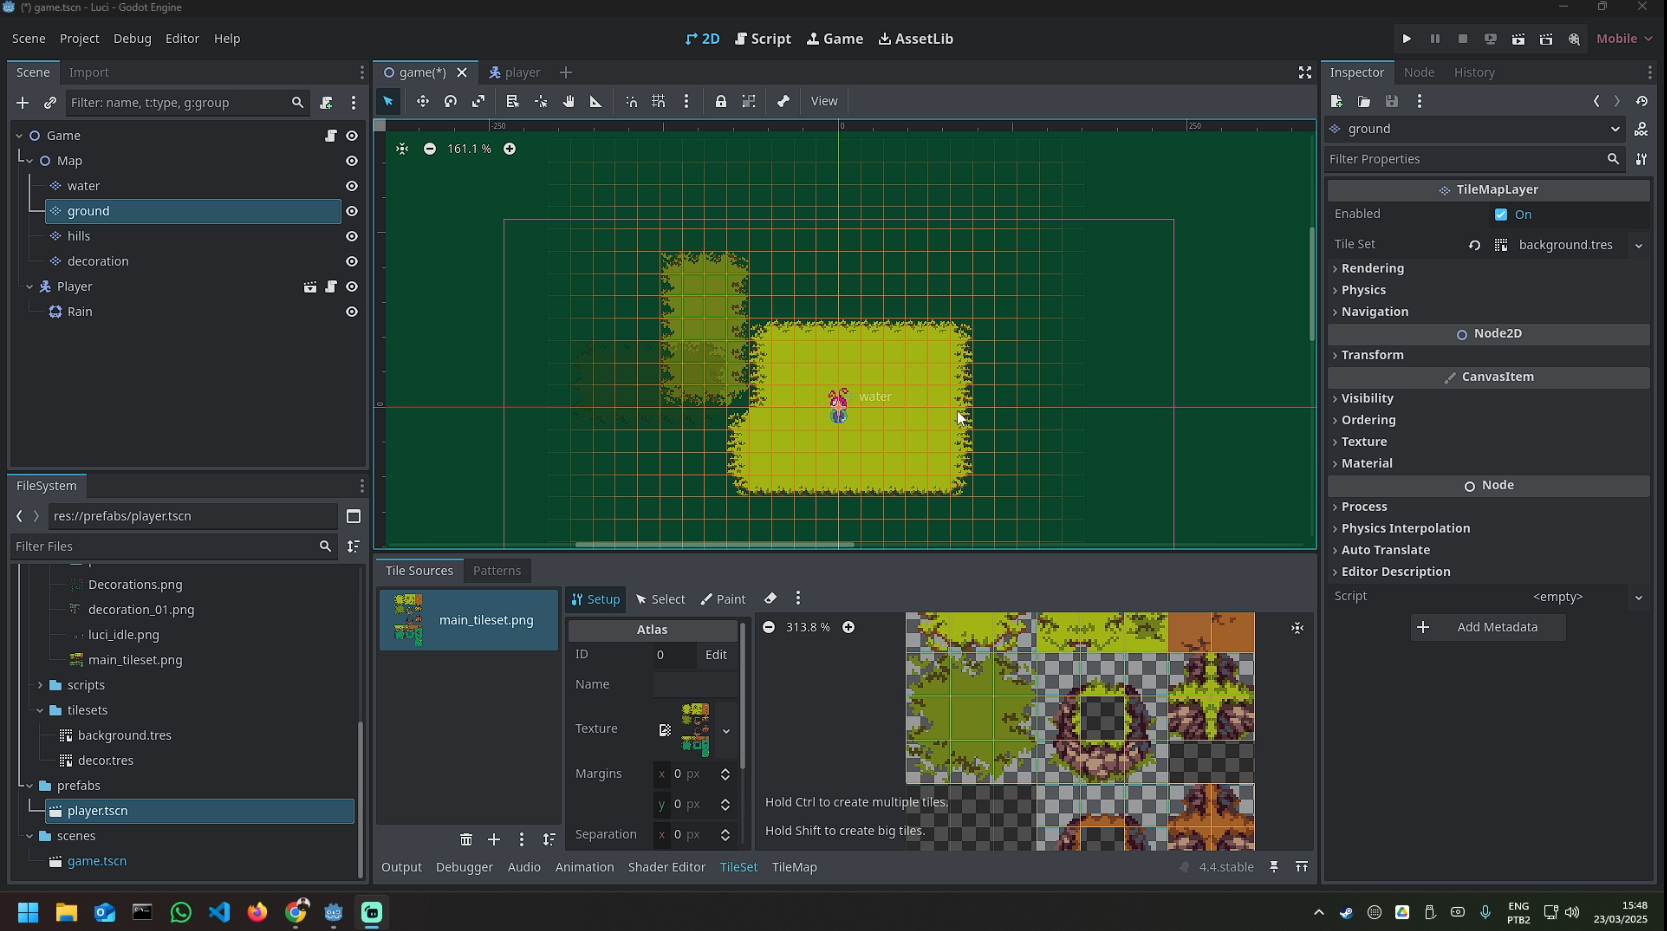Click the viewport horizontal scrollbar

714,545
